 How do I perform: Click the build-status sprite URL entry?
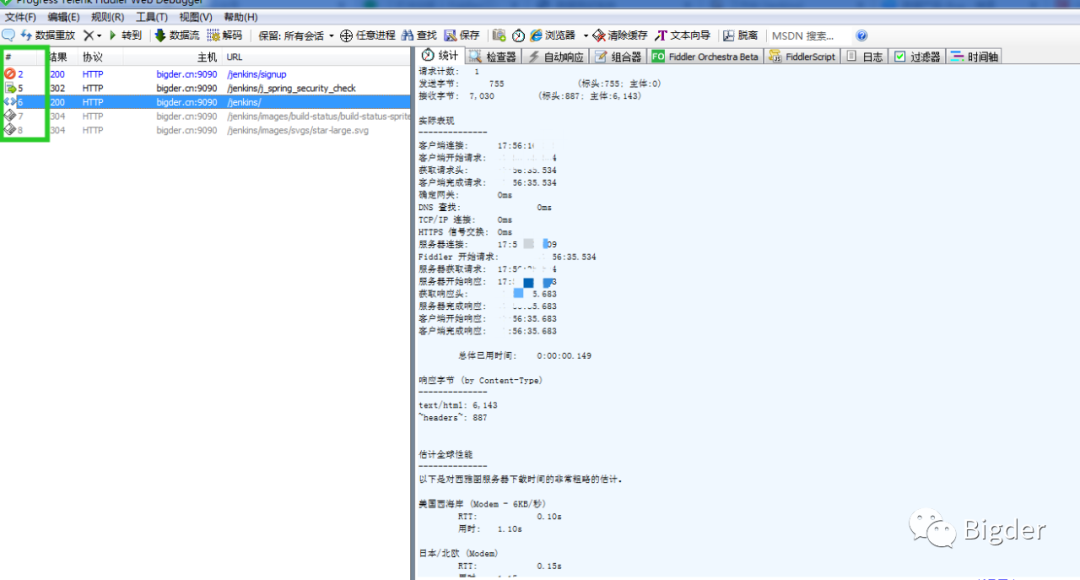coord(318,116)
